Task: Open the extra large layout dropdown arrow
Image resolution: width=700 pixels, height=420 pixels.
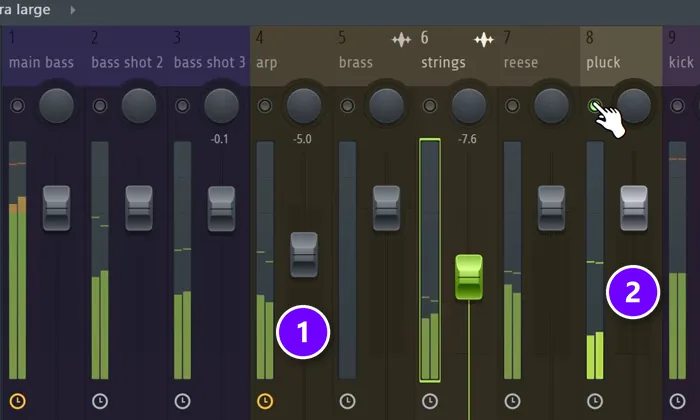Action: click(73, 9)
